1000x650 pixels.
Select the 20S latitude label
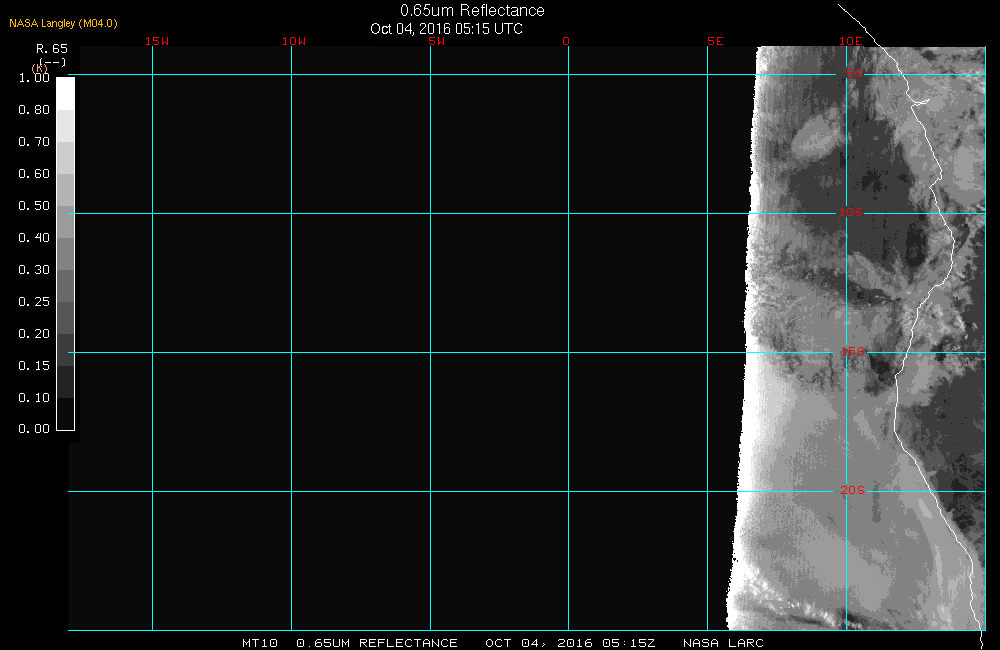pyautogui.click(x=851, y=490)
